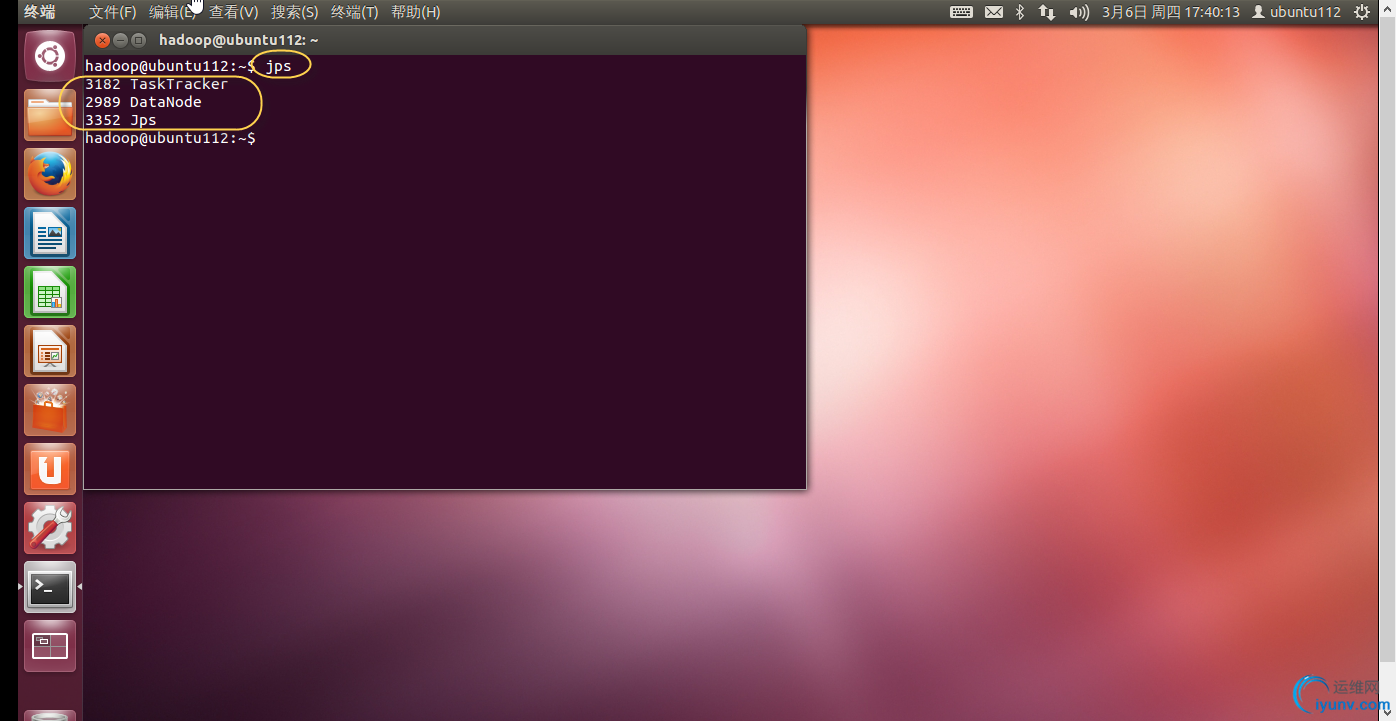The width and height of the screenshot is (1396, 721).
Task: Open the Ubuntu Software Center
Action: tap(49, 410)
